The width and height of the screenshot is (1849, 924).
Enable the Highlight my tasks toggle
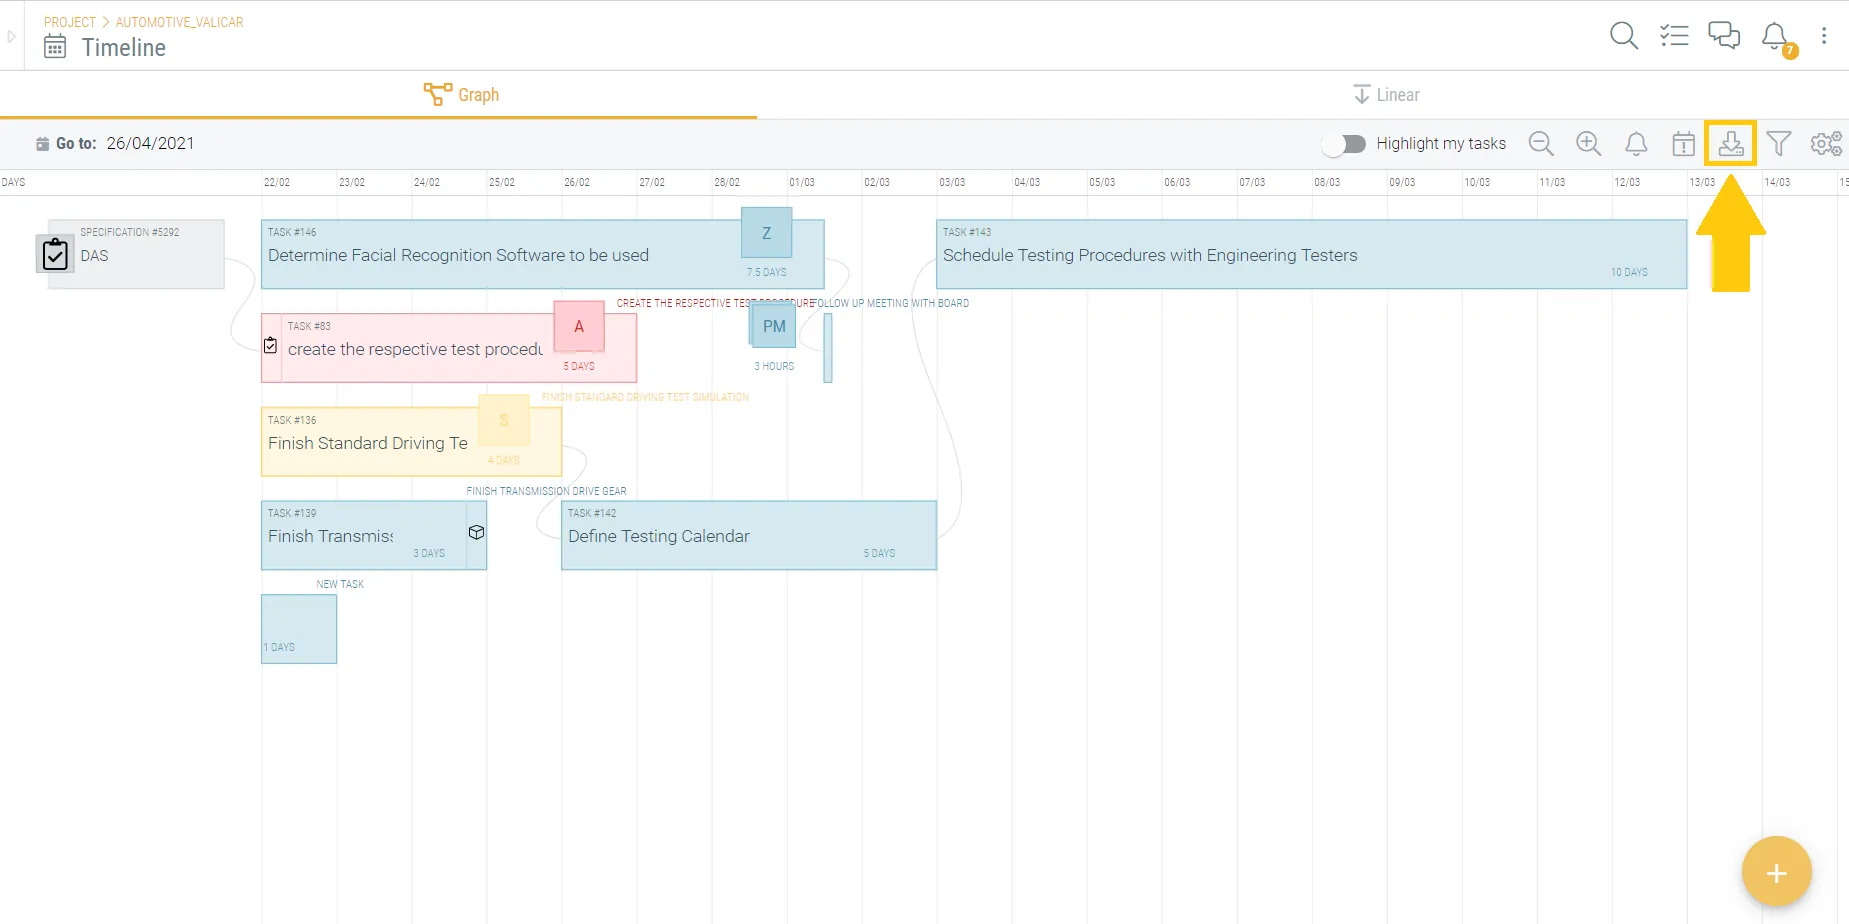pyautogui.click(x=1344, y=144)
